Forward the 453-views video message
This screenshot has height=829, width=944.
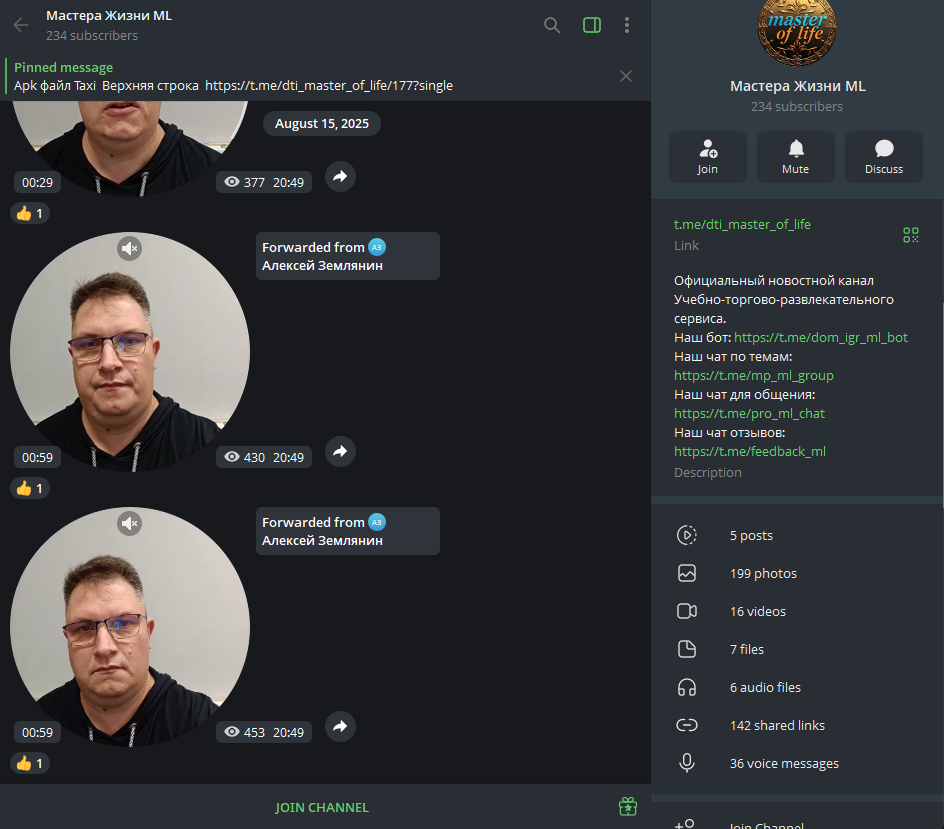(340, 726)
